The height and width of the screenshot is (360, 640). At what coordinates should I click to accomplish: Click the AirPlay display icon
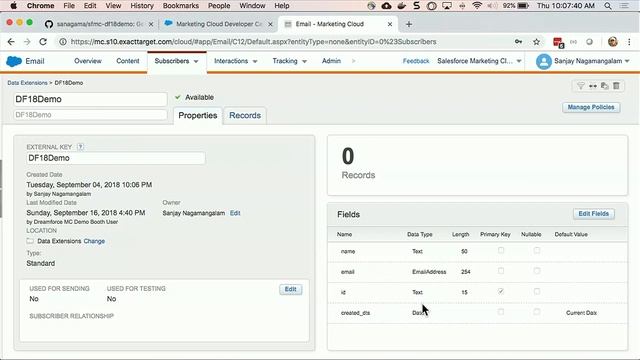tap(447, 6)
